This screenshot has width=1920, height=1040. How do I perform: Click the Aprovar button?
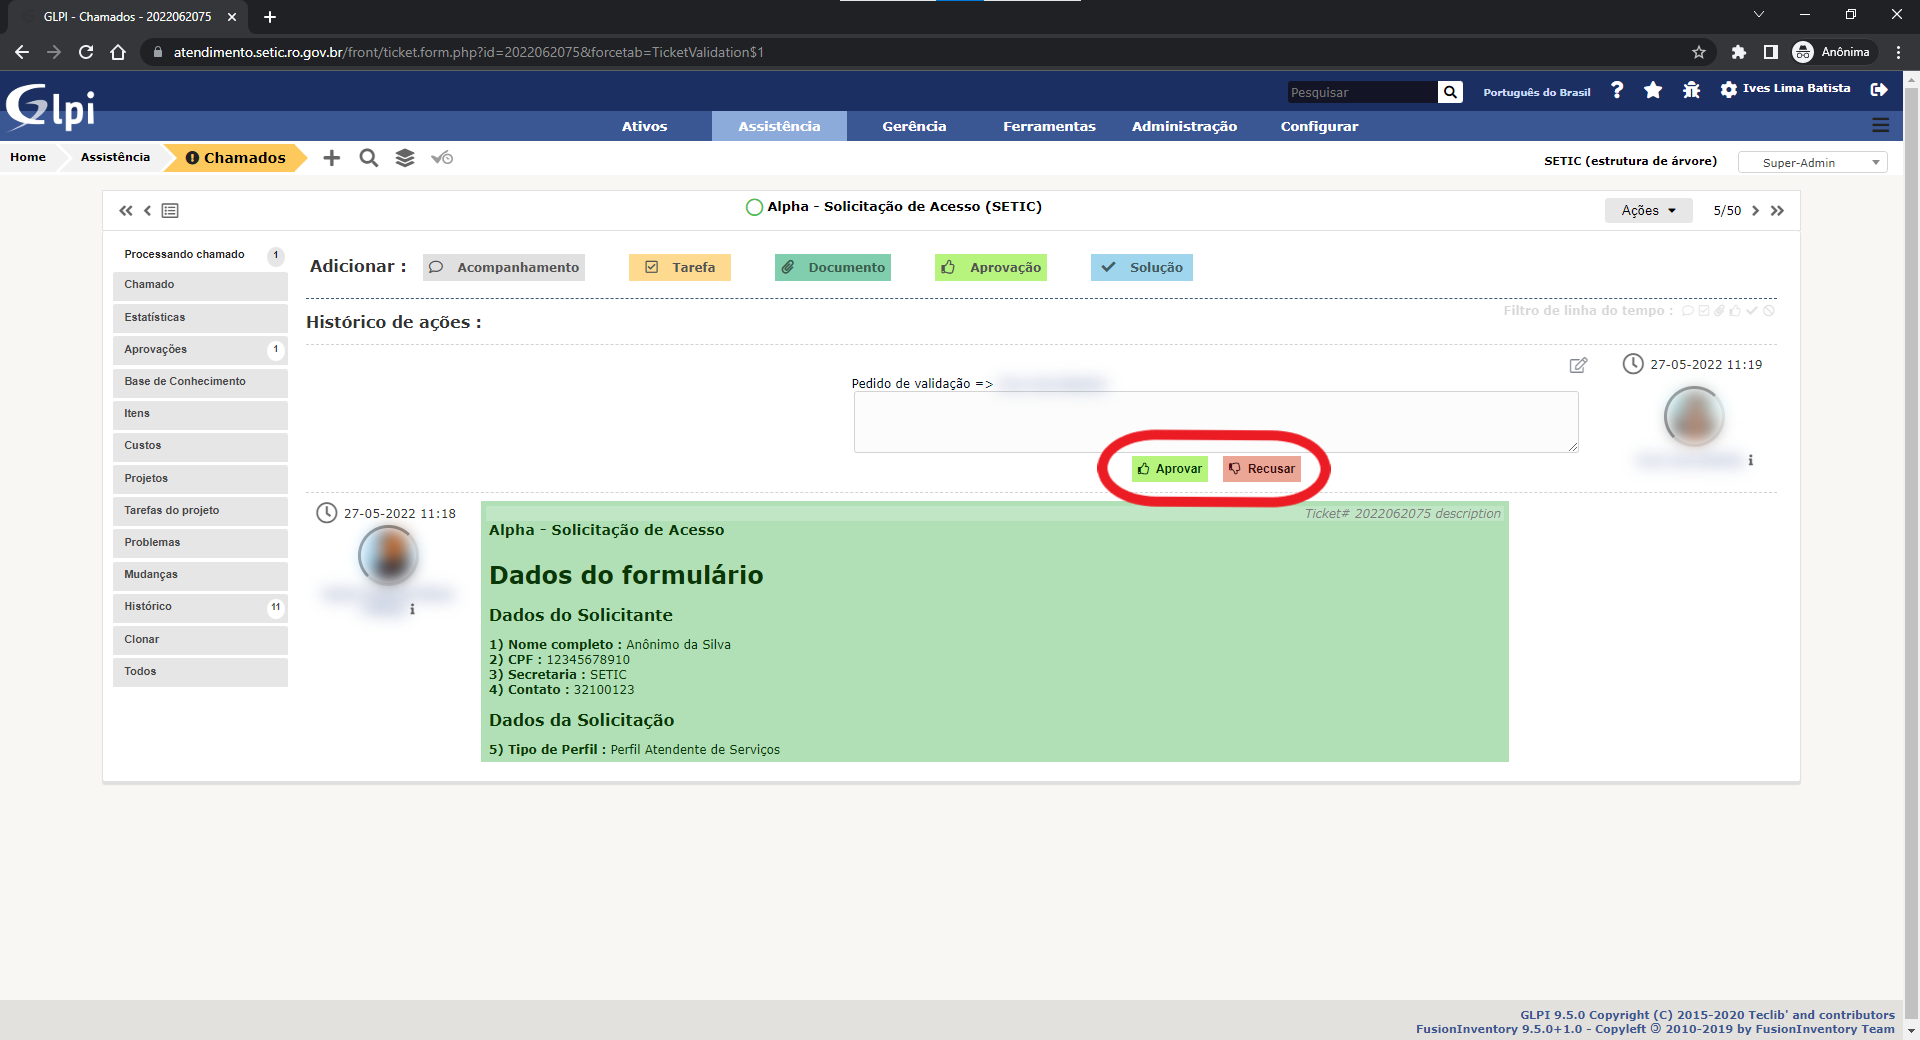coord(1170,469)
